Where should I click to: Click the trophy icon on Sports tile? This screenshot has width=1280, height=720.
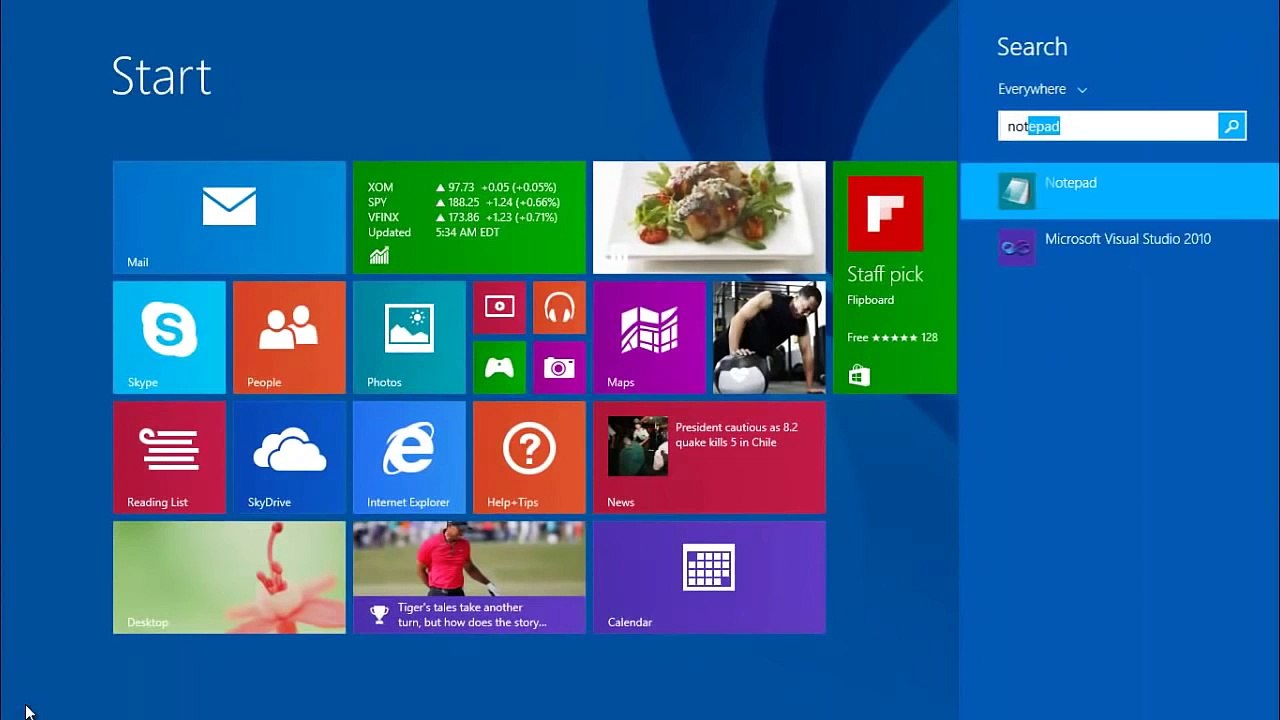point(379,614)
